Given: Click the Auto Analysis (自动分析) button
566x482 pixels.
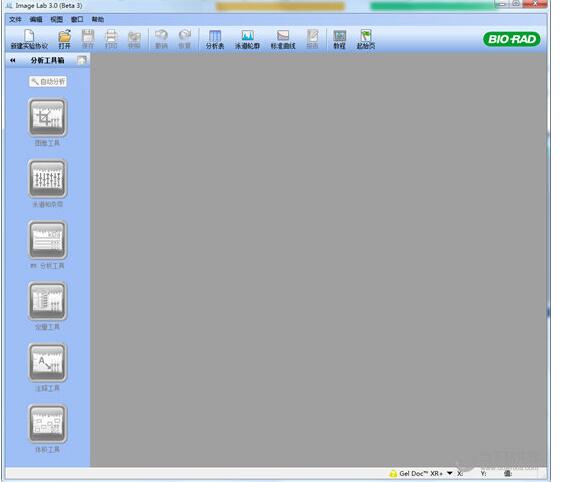Looking at the screenshot, I should pos(48,82).
